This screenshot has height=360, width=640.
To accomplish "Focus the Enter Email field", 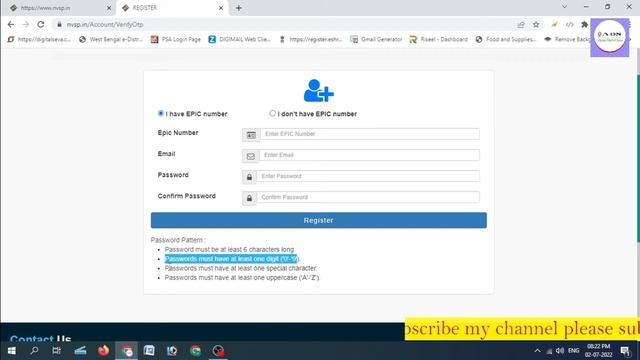I will click(369, 155).
